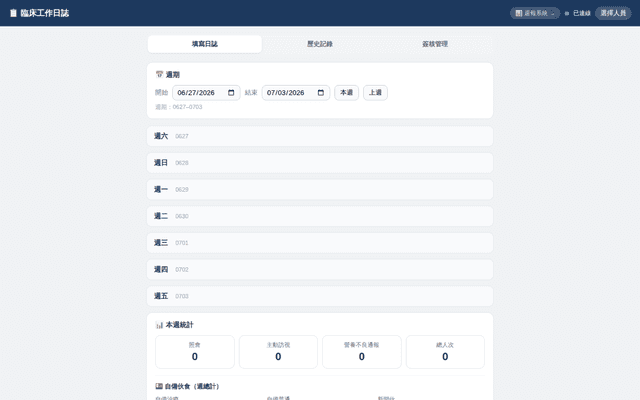This screenshot has width=640, height=400.
Task: Click the 總人次 statistic card
Action: point(445,352)
